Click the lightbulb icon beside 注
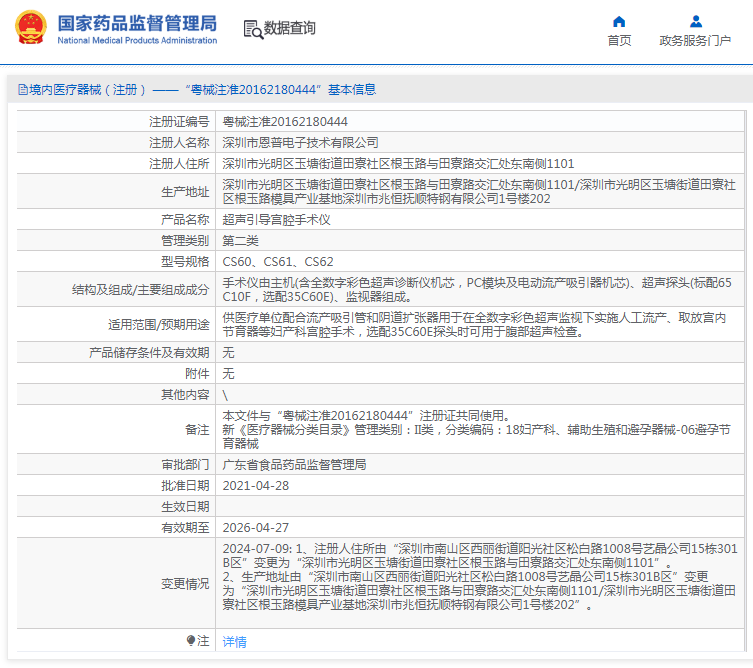The height and width of the screenshot is (668, 753). pos(191,640)
